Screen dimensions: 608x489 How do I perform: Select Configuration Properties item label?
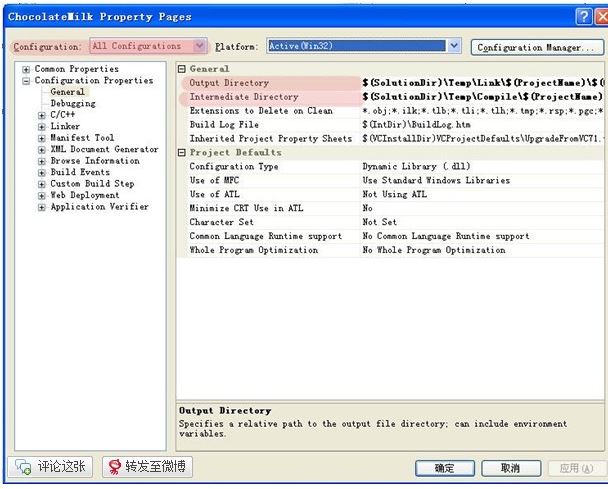pyautogui.click(x=94, y=80)
